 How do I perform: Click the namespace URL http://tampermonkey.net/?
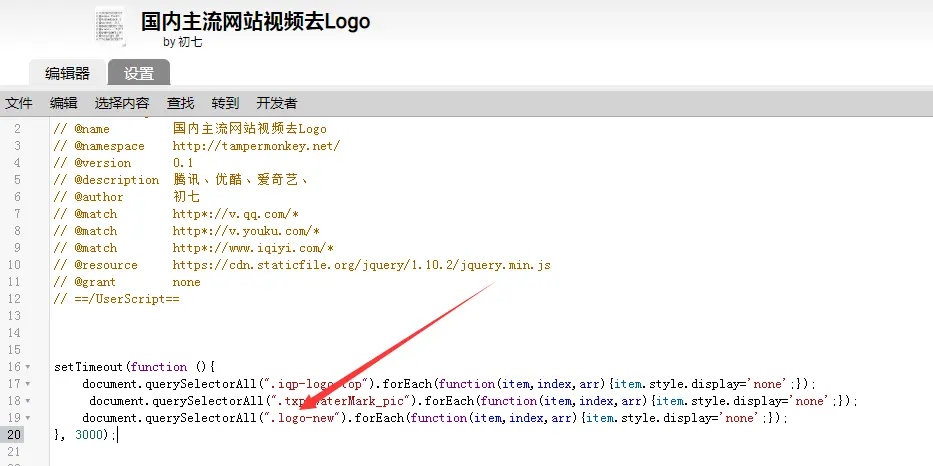click(x=256, y=146)
